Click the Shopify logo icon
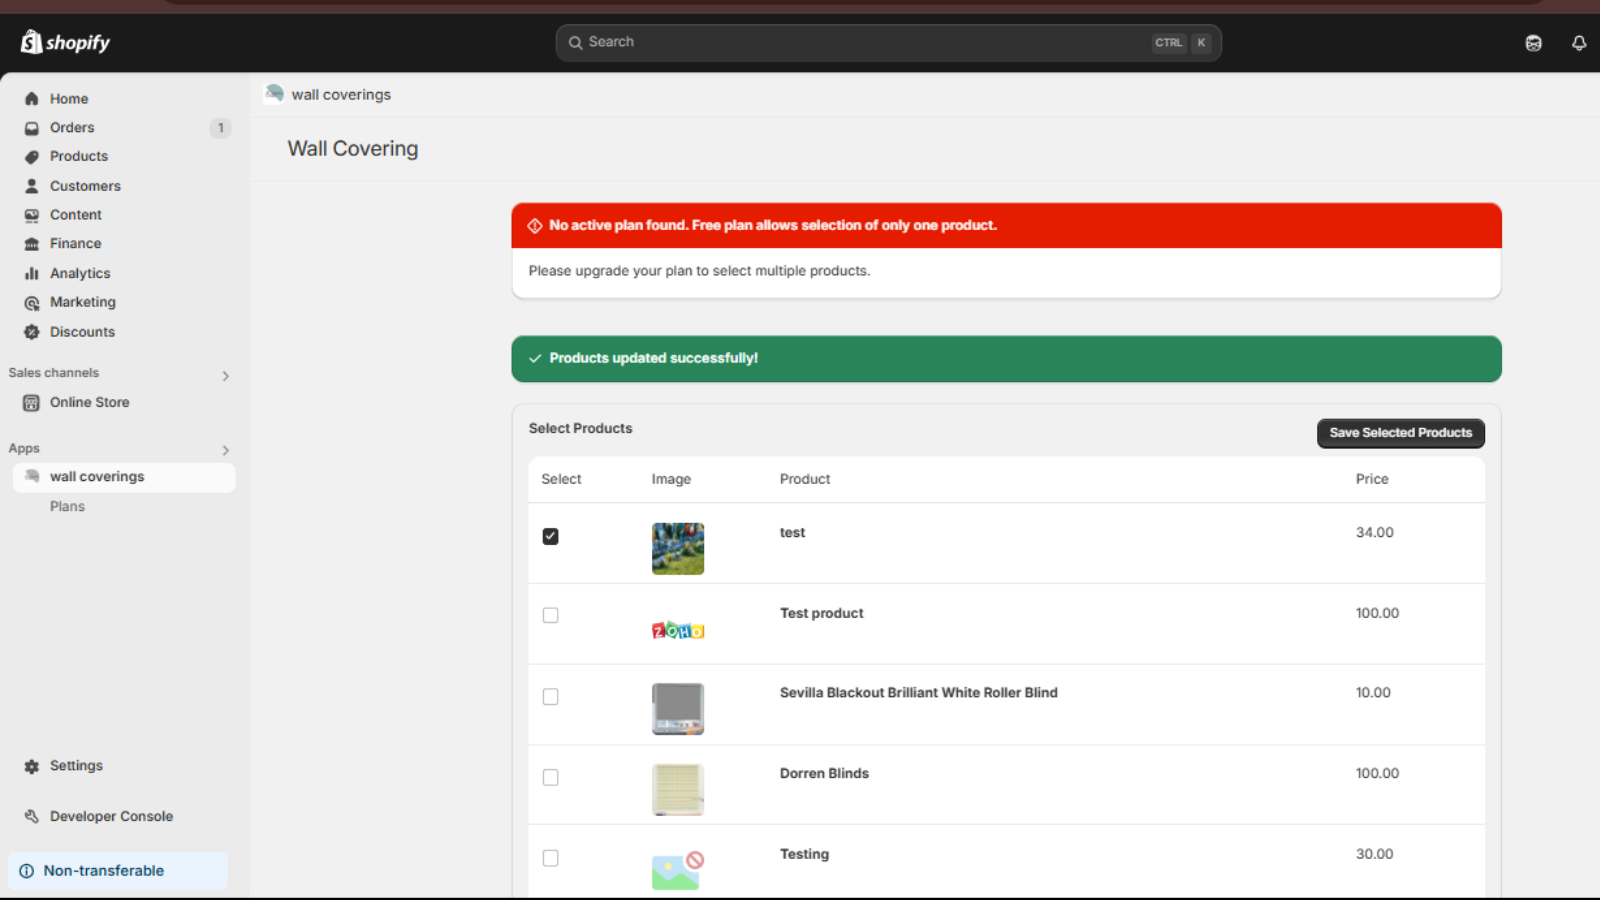This screenshot has height=900, width=1600. [x=32, y=42]
